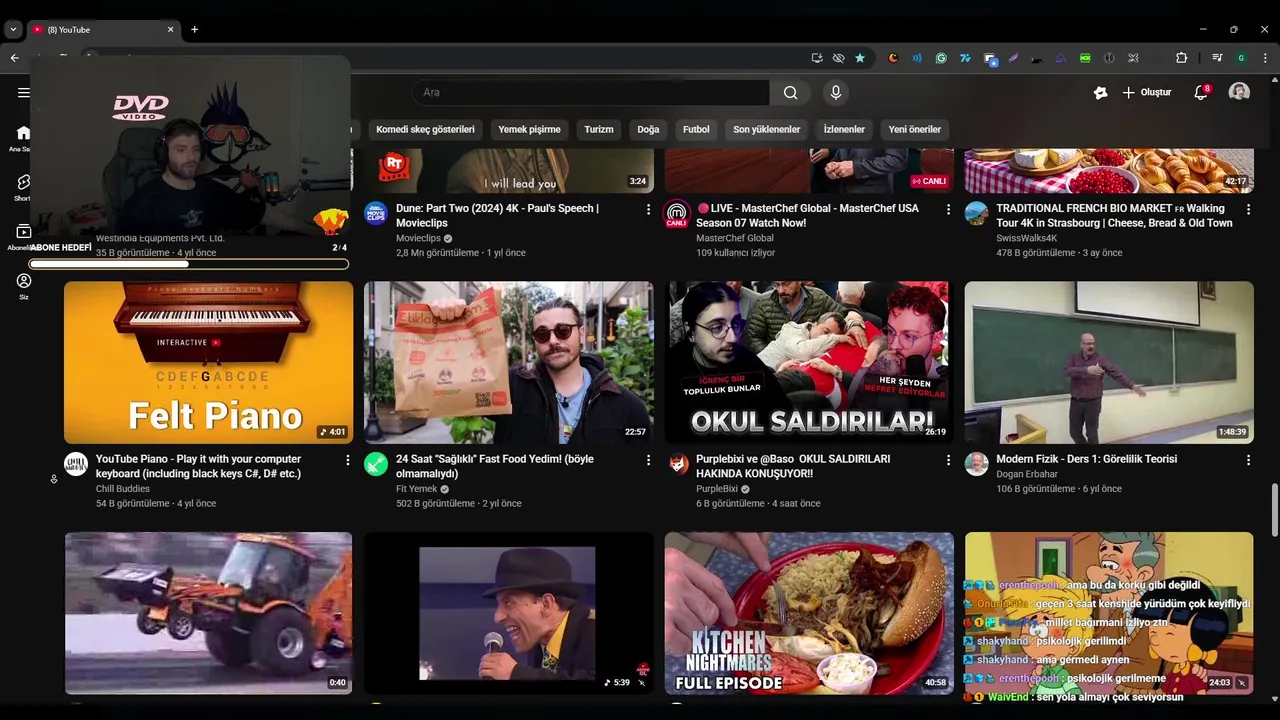Open the browser media controls icon

tap(1217, 58)
